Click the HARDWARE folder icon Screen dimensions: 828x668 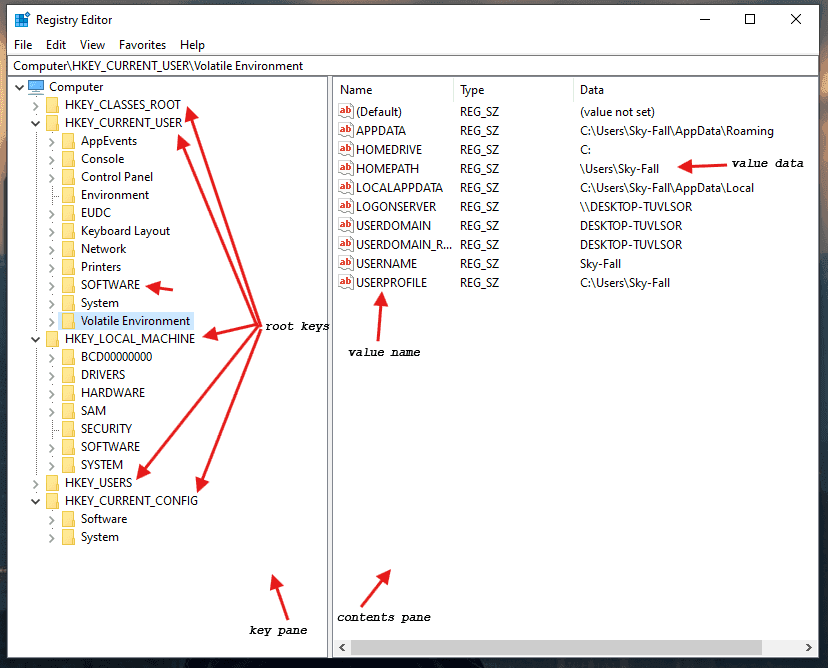pyautogui.click(x=68, y=393)
